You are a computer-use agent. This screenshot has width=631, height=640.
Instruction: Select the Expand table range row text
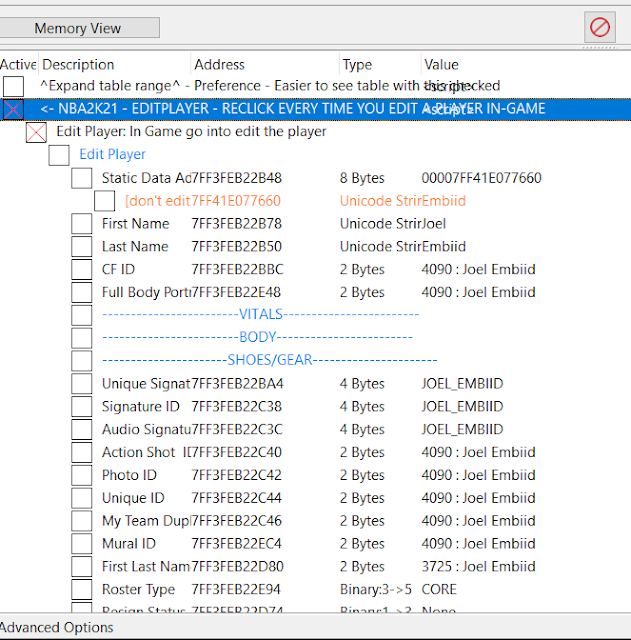coord(270,86)
